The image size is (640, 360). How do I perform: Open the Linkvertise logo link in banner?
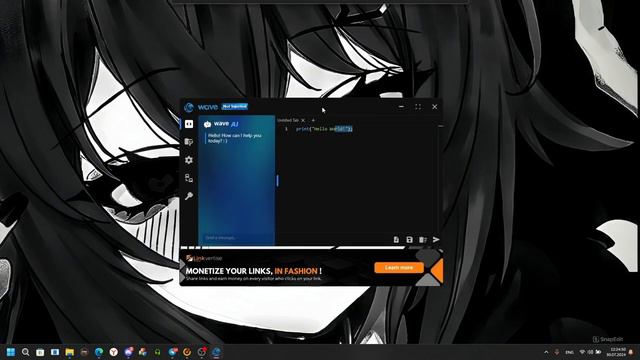(x=204, y=258)
